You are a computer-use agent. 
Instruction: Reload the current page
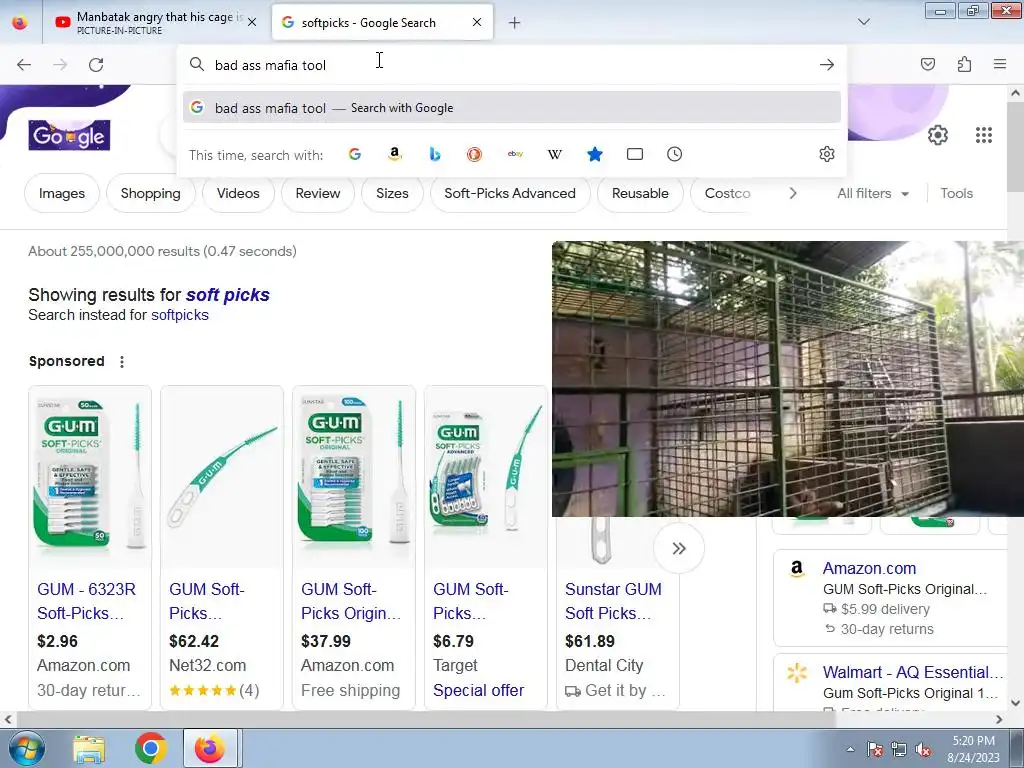click(96, 65)
